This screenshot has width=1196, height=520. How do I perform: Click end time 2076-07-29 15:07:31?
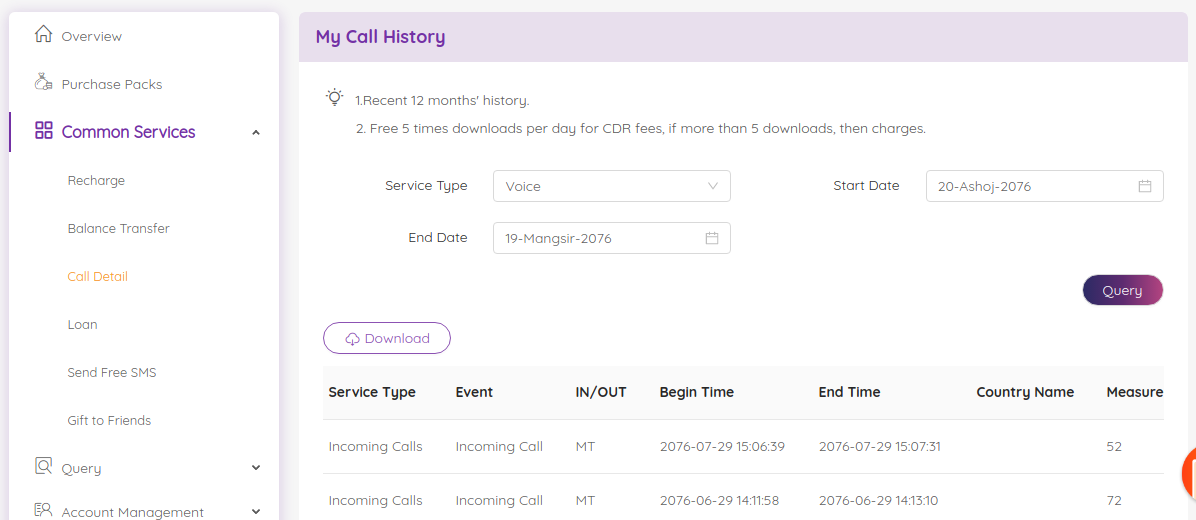[879, 446]
